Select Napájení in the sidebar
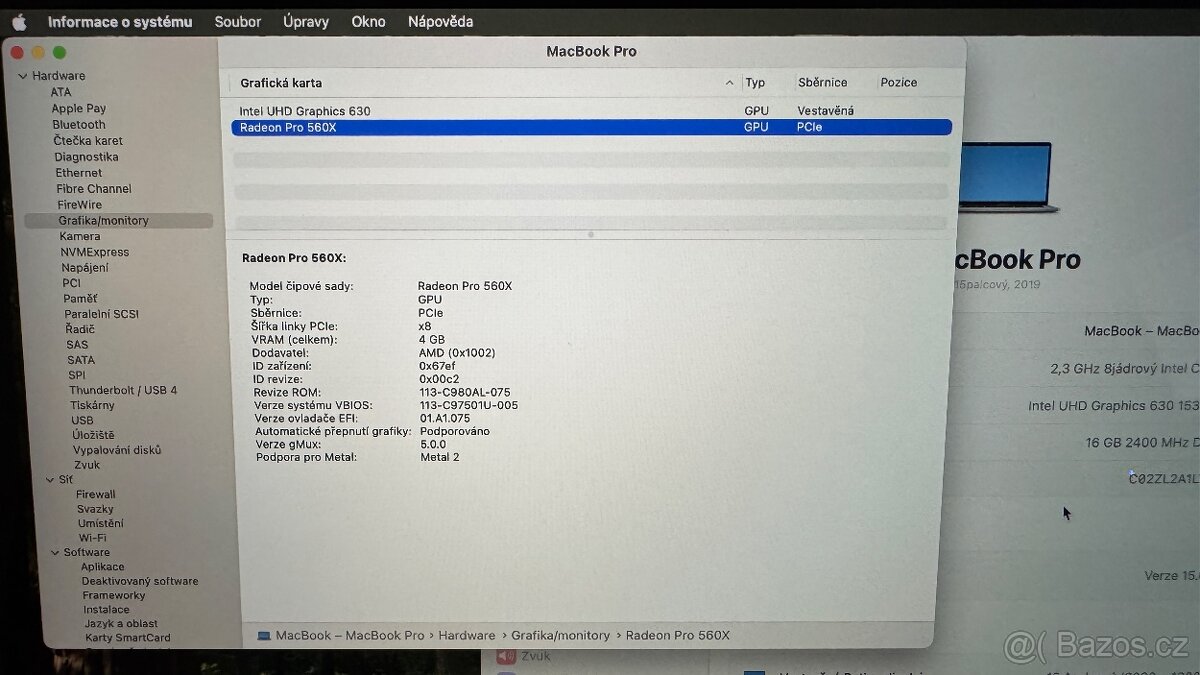The image size is (1200, 675). (x=85, y=267)
